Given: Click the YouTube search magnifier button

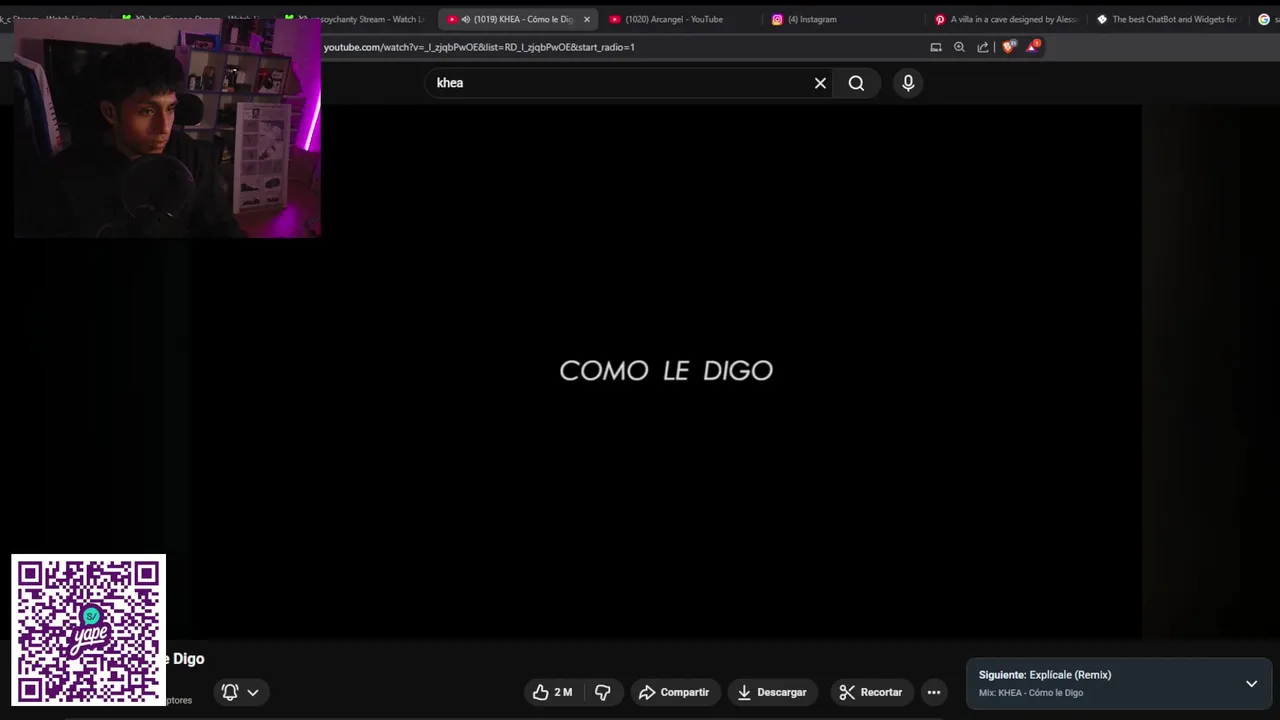Looking at the screenshot, I should 856,83.
